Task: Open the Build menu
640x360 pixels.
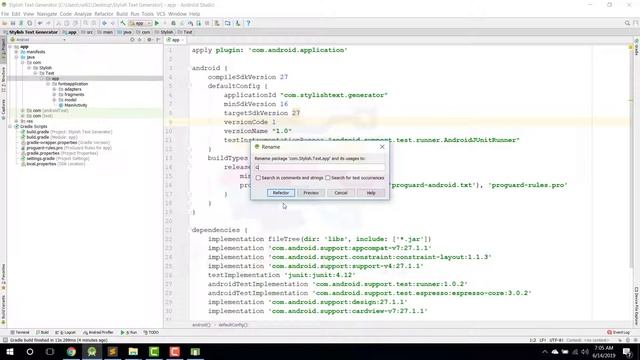Action: point(122,14)
